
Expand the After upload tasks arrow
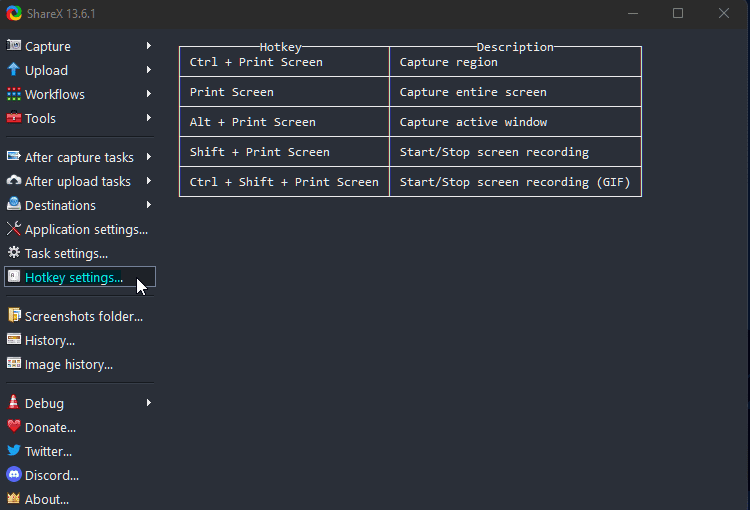point(149,181)
